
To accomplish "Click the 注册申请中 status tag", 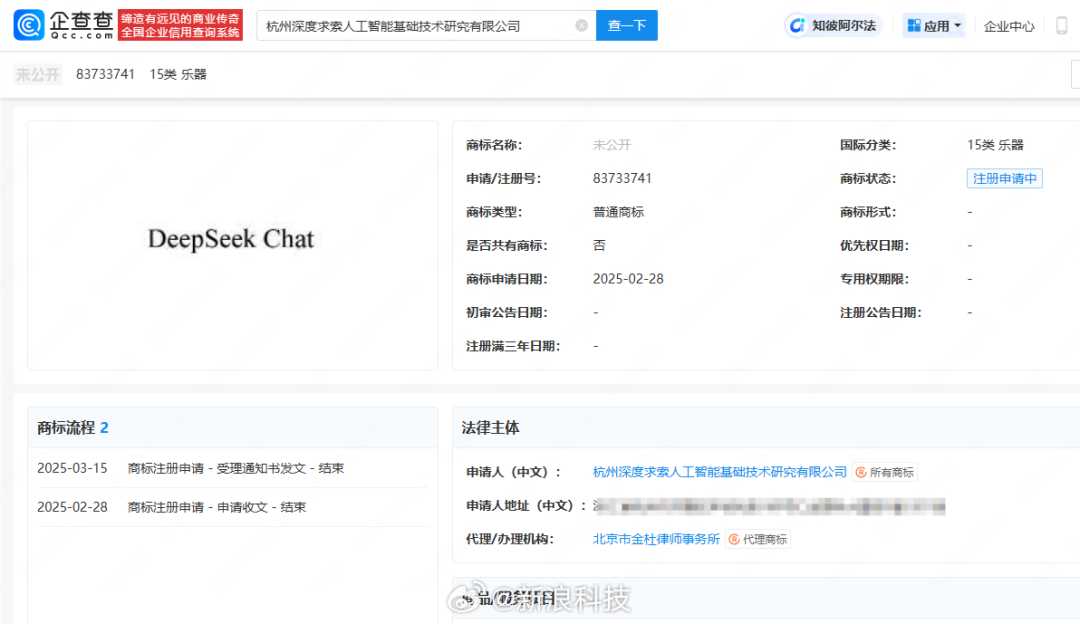I will coord(1004,178).
